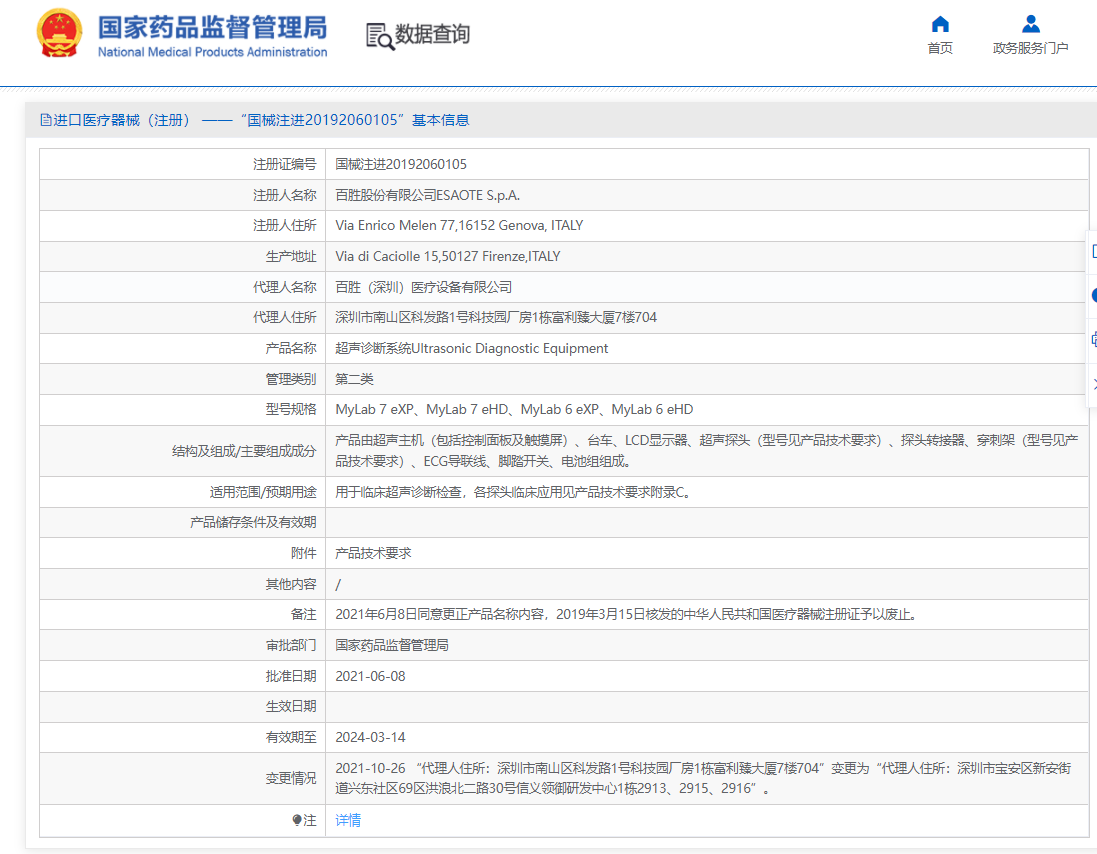The image size is (1097, 854).
Task: Select value 国械注进20192060105 in the table
Action: click(401, 164)
